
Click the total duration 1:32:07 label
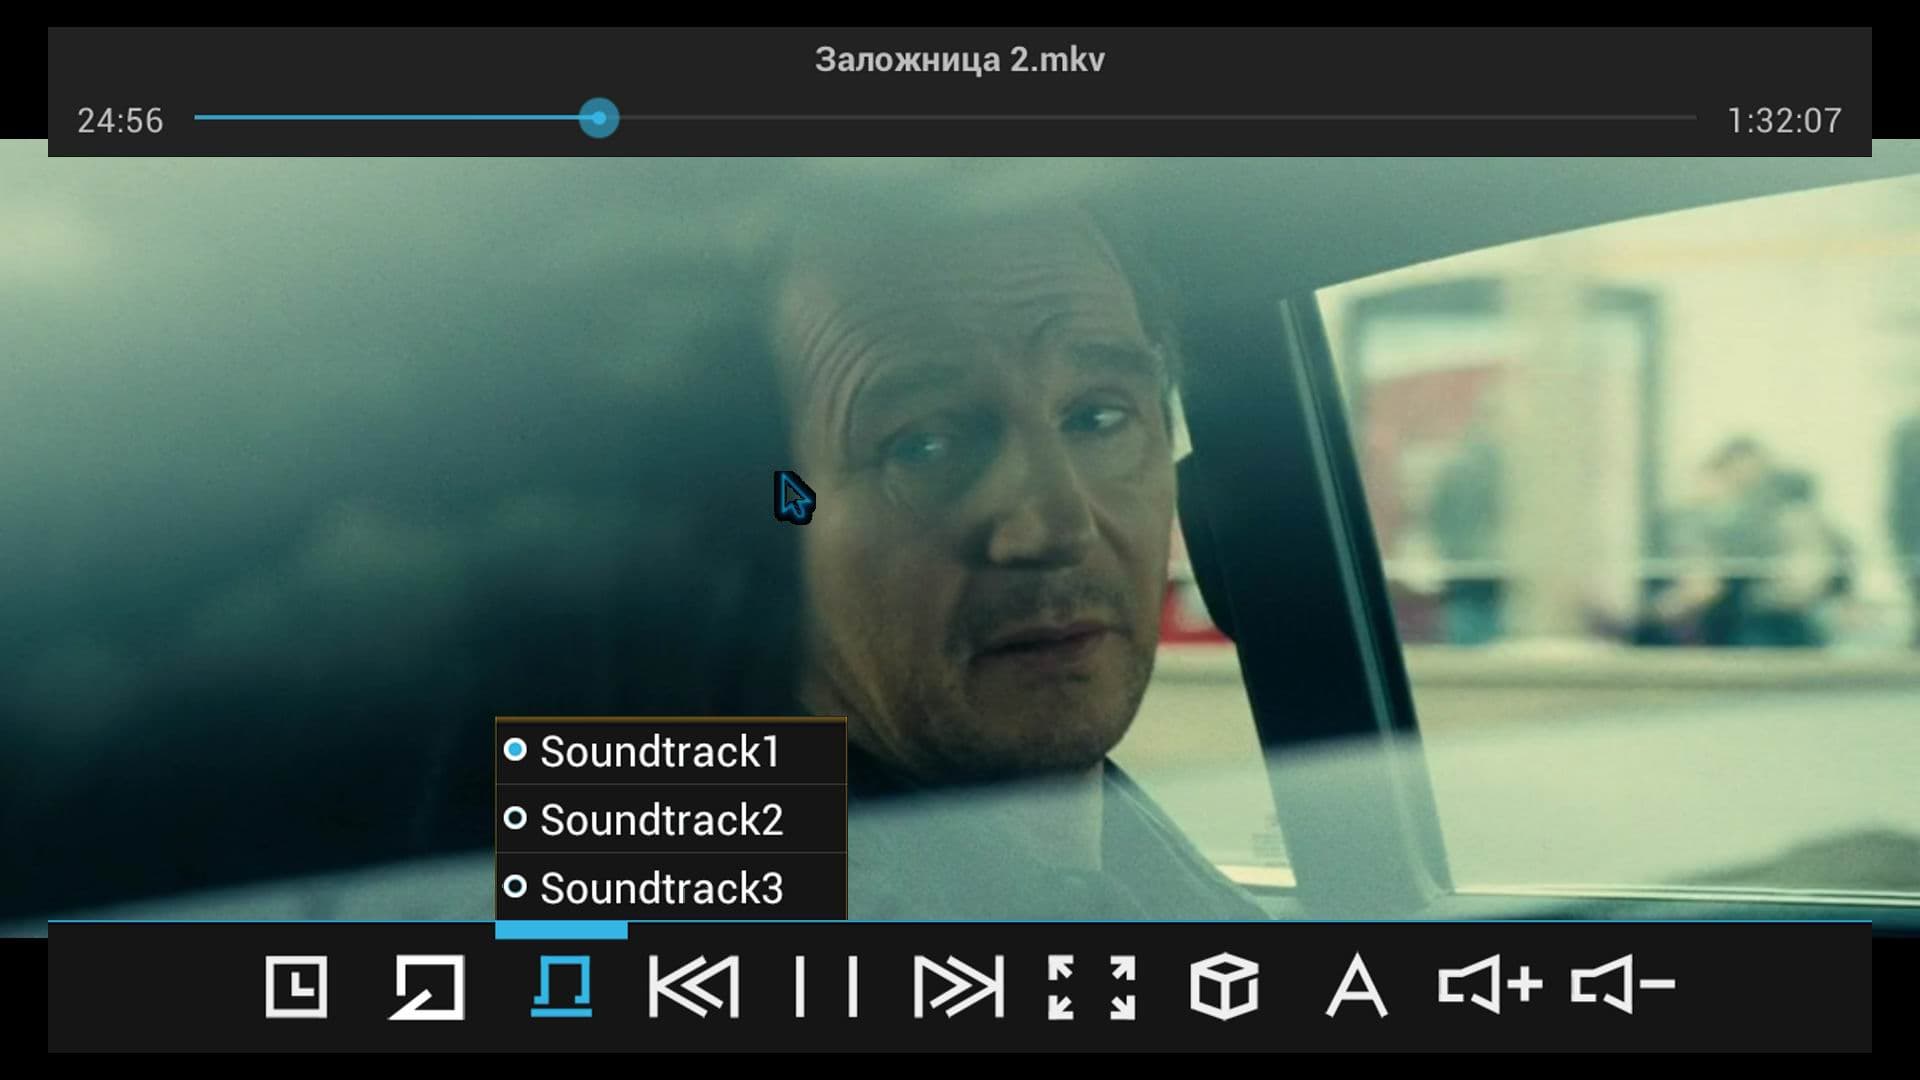(x=1784, y=121)
